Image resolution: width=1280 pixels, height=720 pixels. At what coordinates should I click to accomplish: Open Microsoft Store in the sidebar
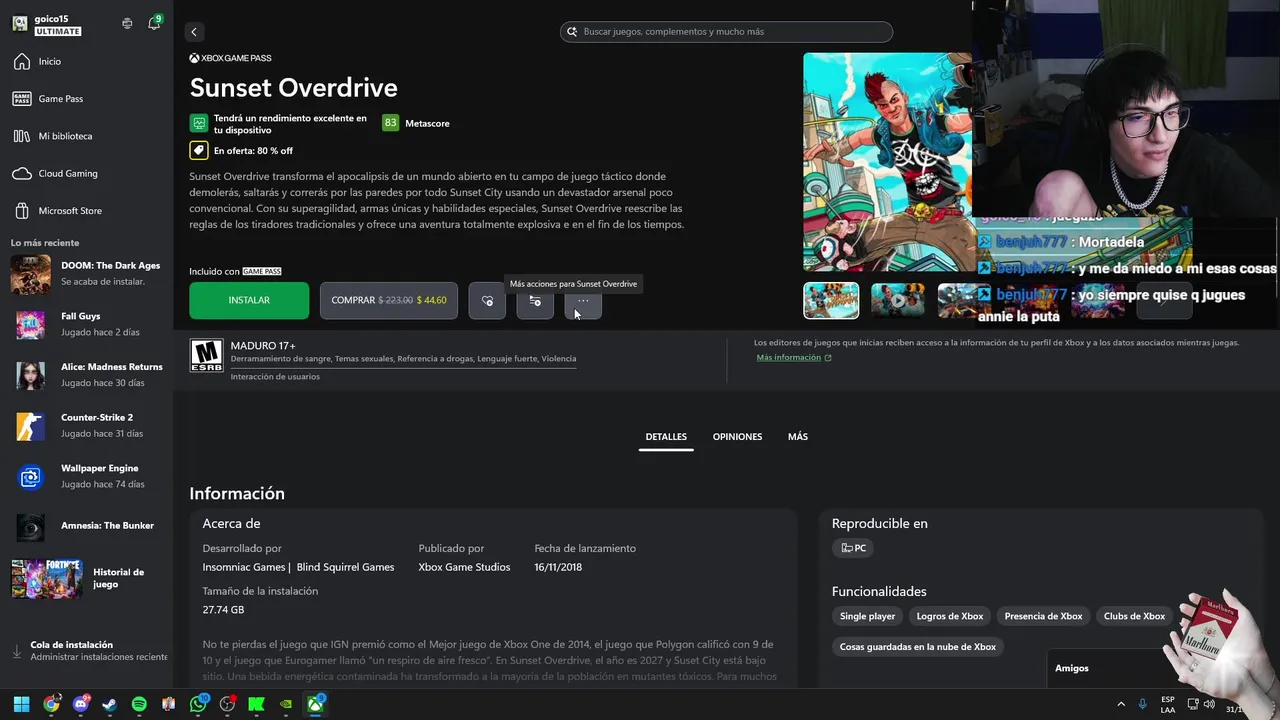point(86,211)
